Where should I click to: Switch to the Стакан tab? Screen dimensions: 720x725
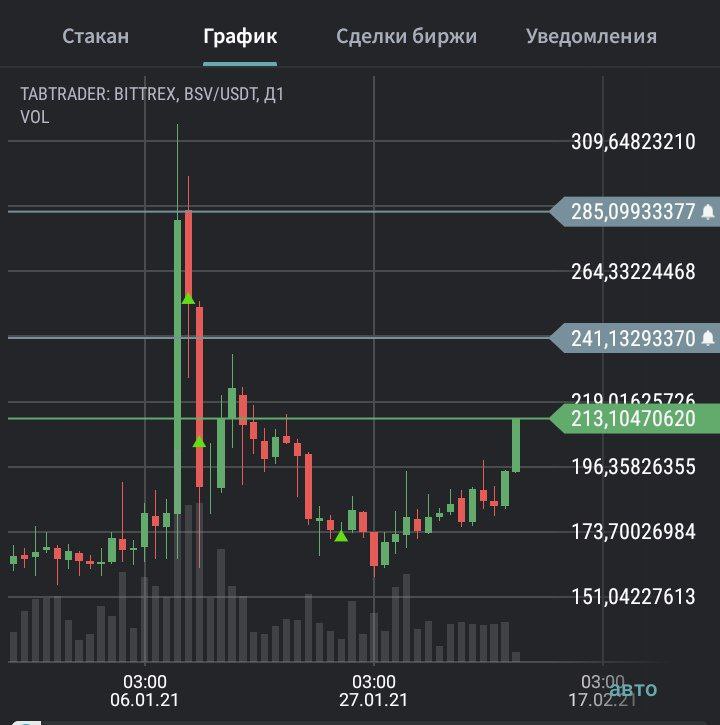pos(96,36)
